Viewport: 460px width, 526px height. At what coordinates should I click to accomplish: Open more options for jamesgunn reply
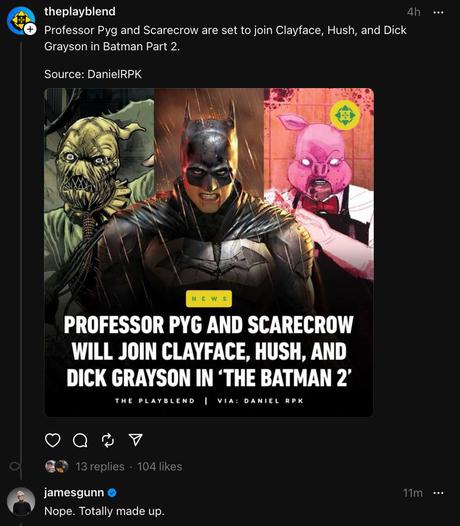pos(439,493)
